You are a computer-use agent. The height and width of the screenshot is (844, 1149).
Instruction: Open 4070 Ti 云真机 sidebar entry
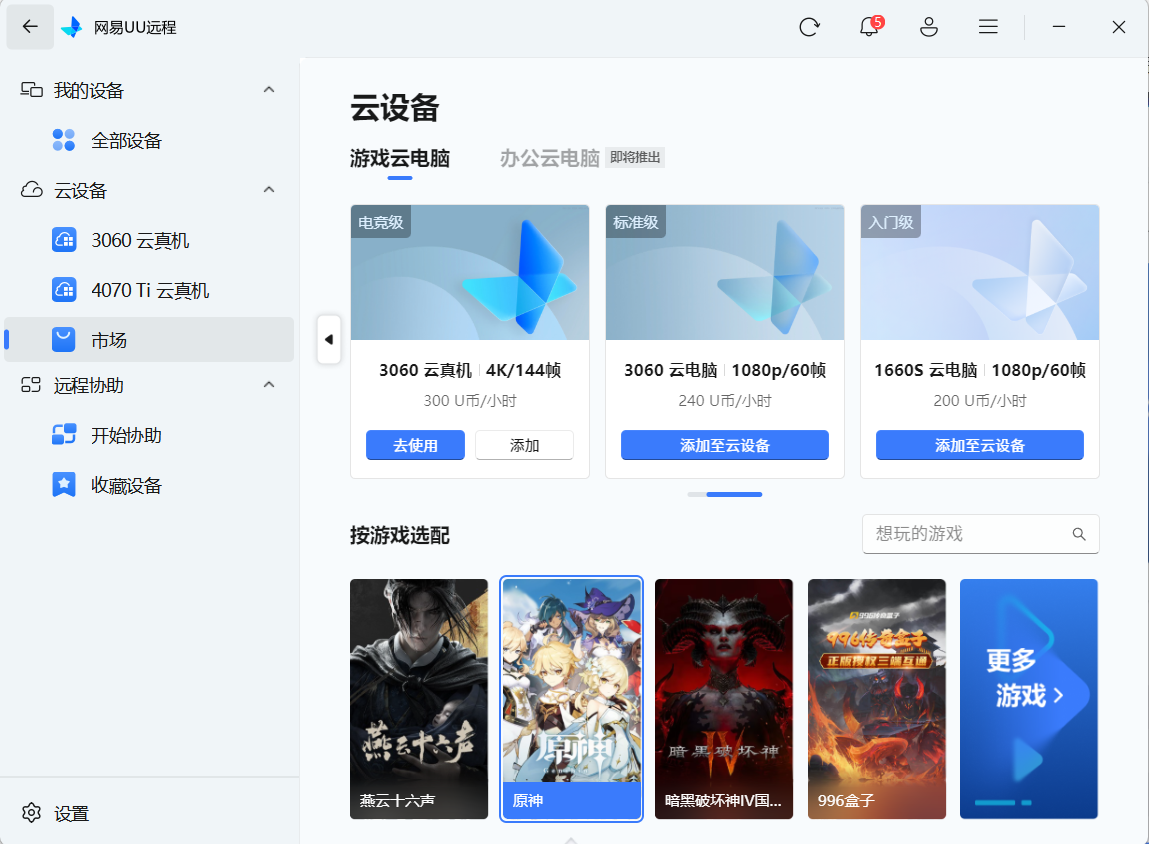pyautogui.click(x=149, y=289)
